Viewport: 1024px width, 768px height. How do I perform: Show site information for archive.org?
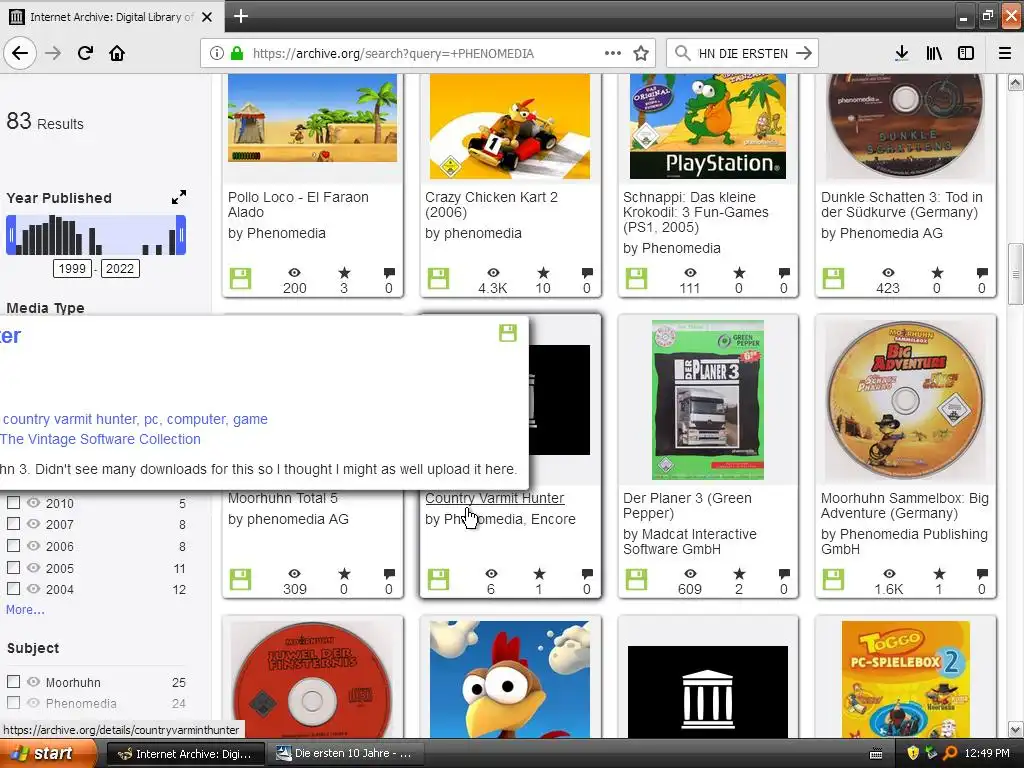pos(217,53)
